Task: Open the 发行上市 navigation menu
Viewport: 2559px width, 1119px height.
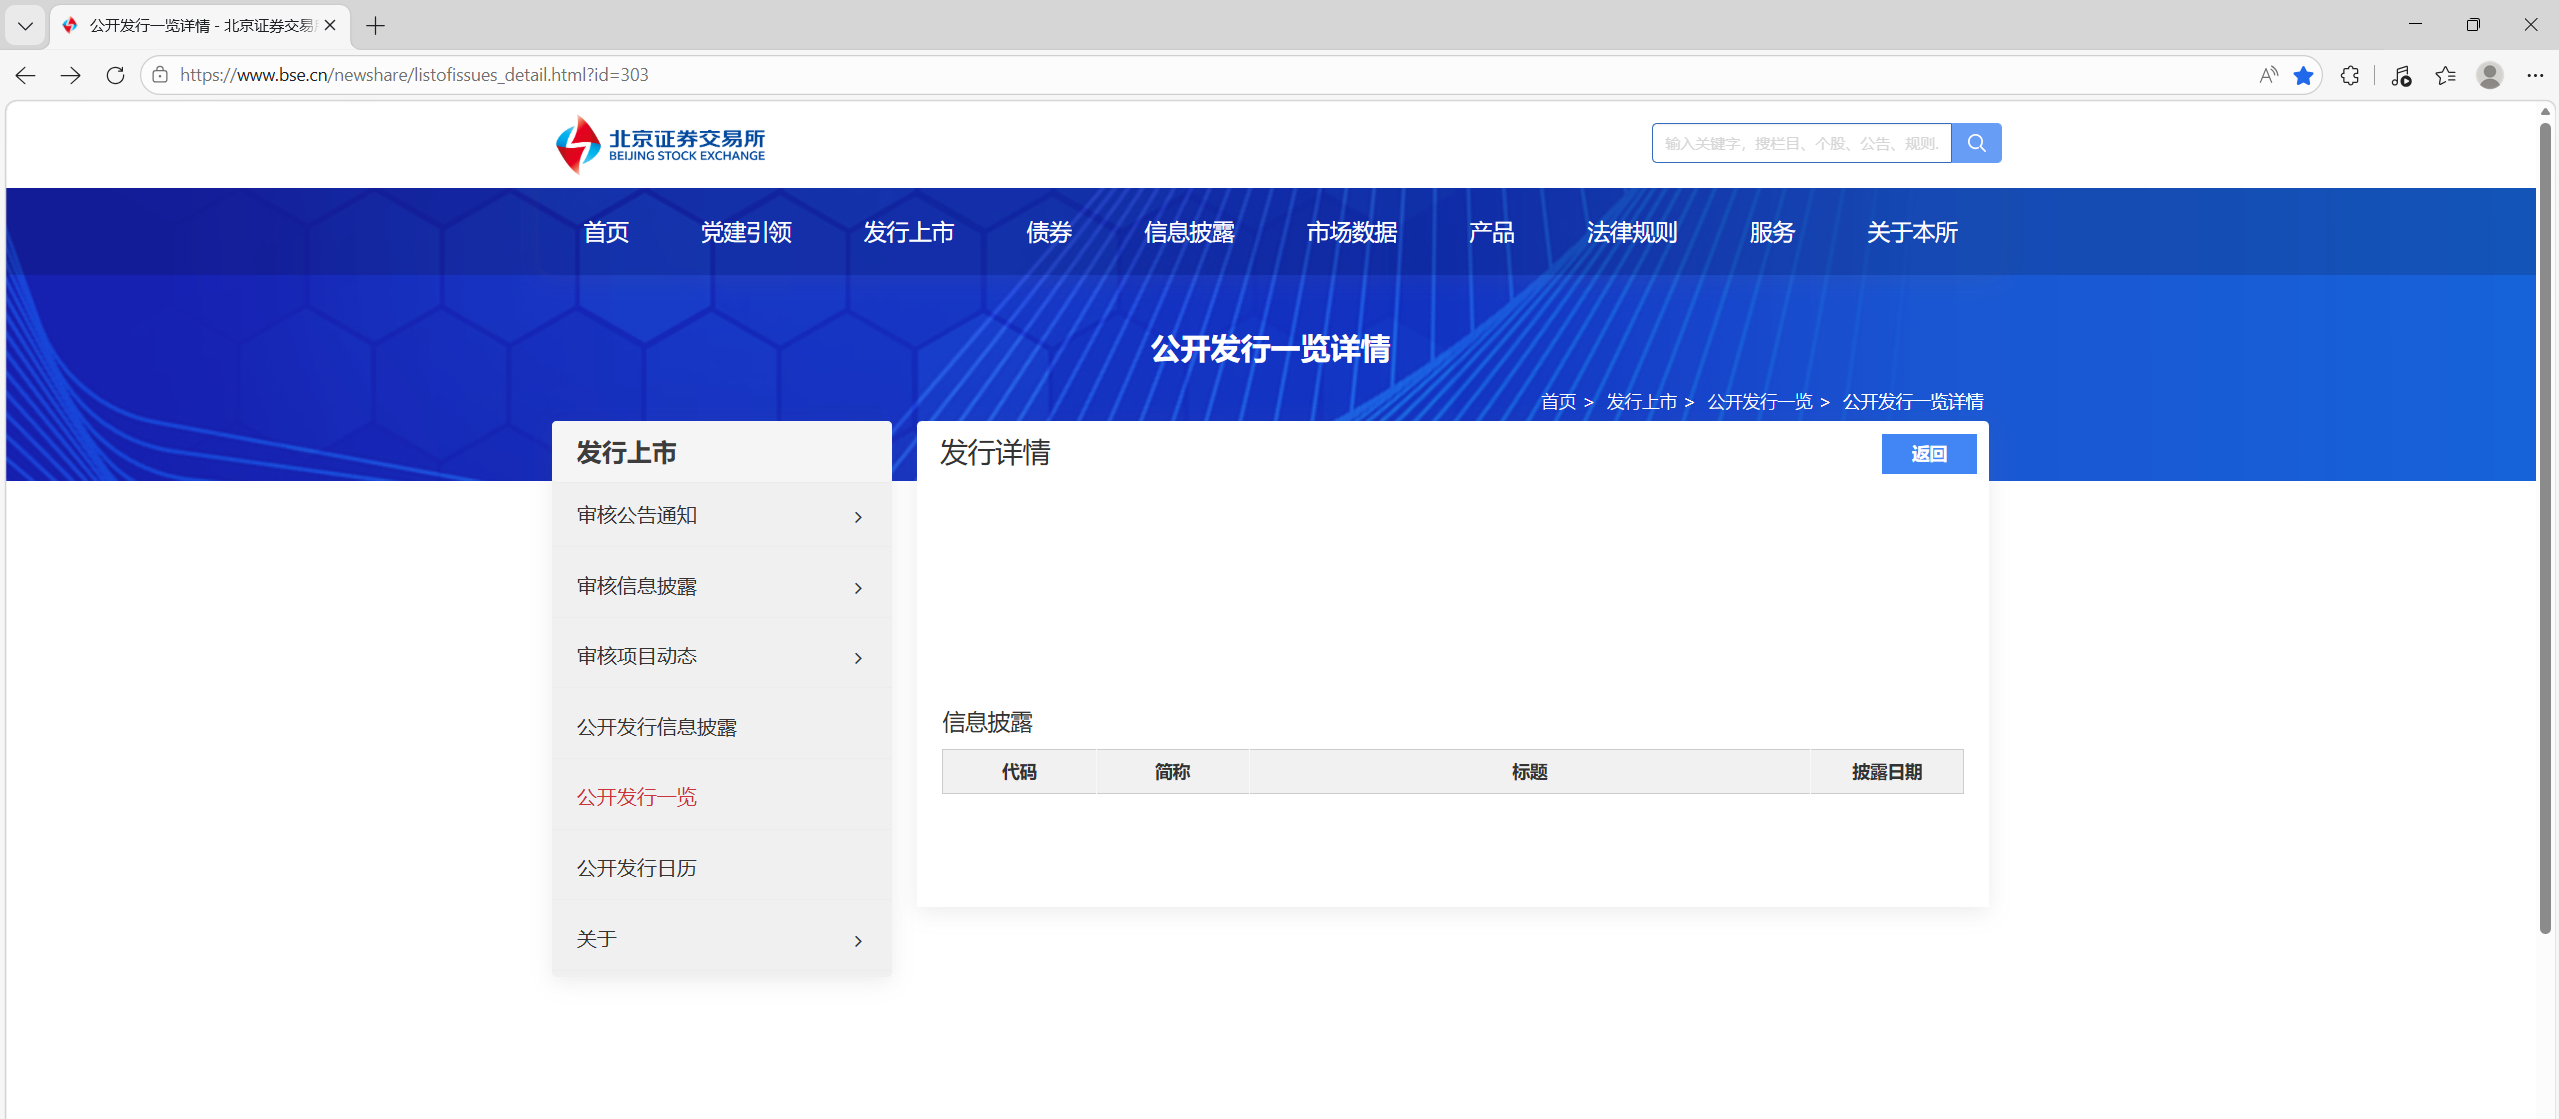Action: point(908,232)
